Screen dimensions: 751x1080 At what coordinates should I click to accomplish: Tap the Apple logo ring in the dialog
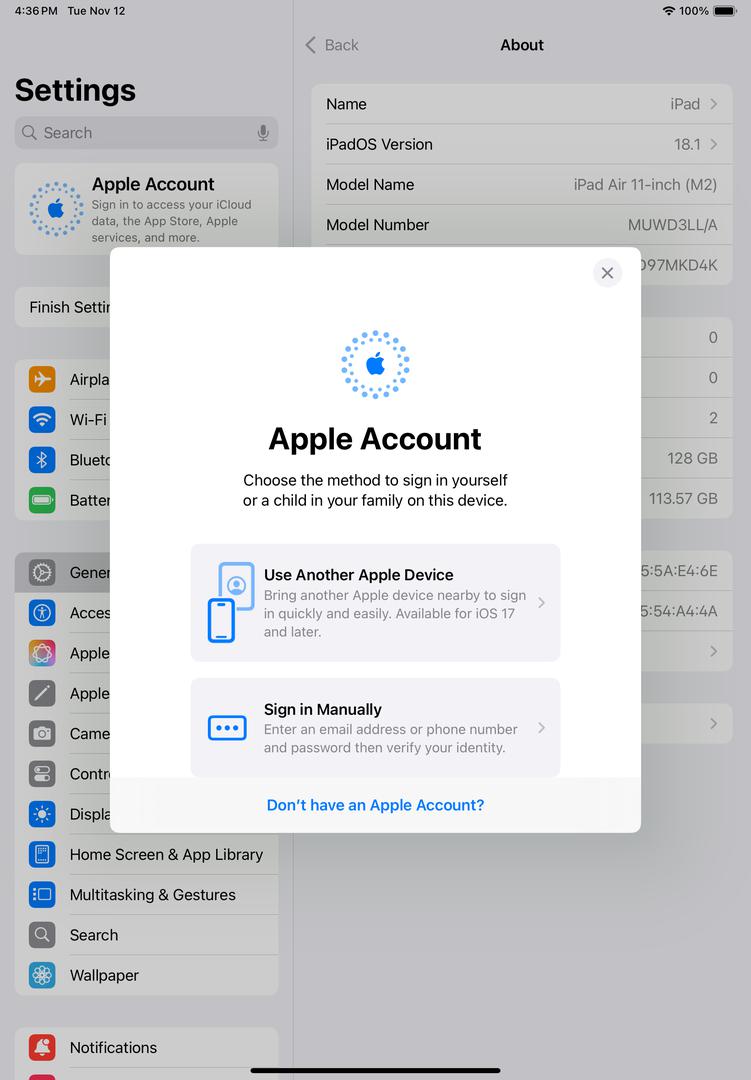[375, 364]
